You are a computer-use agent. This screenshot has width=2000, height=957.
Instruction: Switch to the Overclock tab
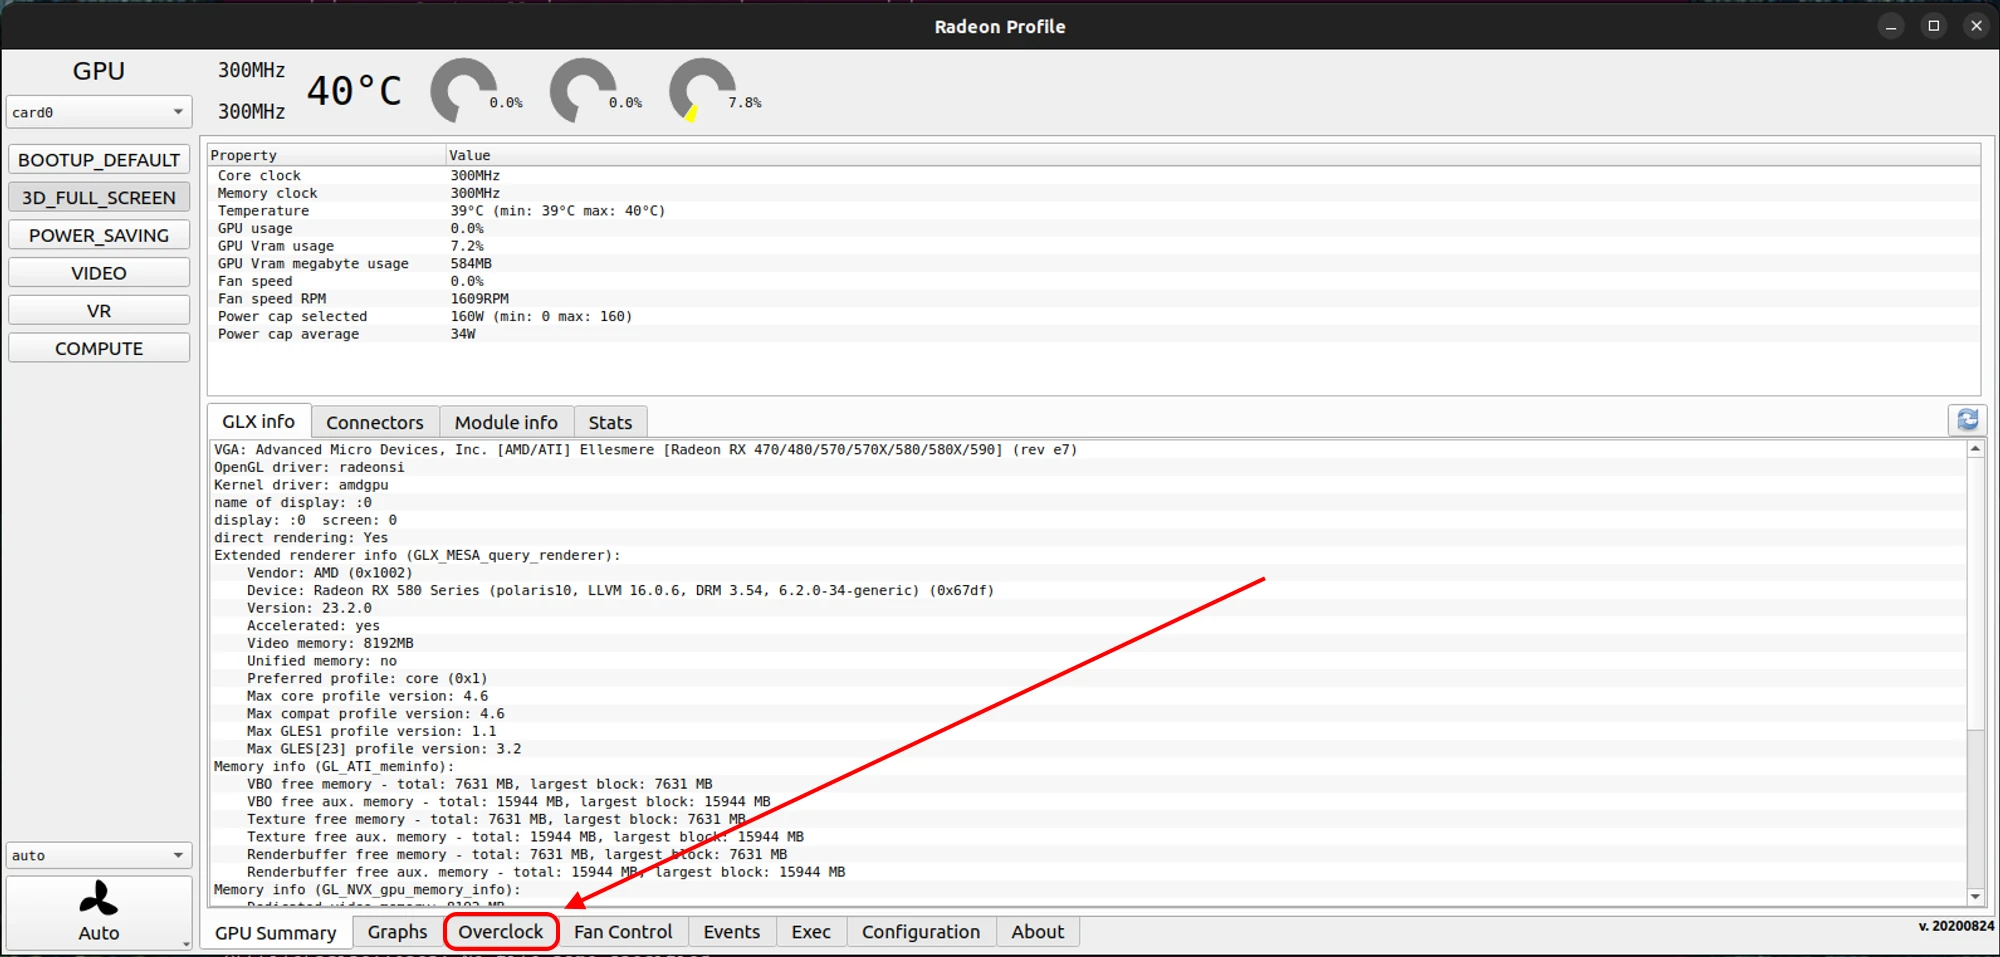pyautogui.click(x=500, y=932)
